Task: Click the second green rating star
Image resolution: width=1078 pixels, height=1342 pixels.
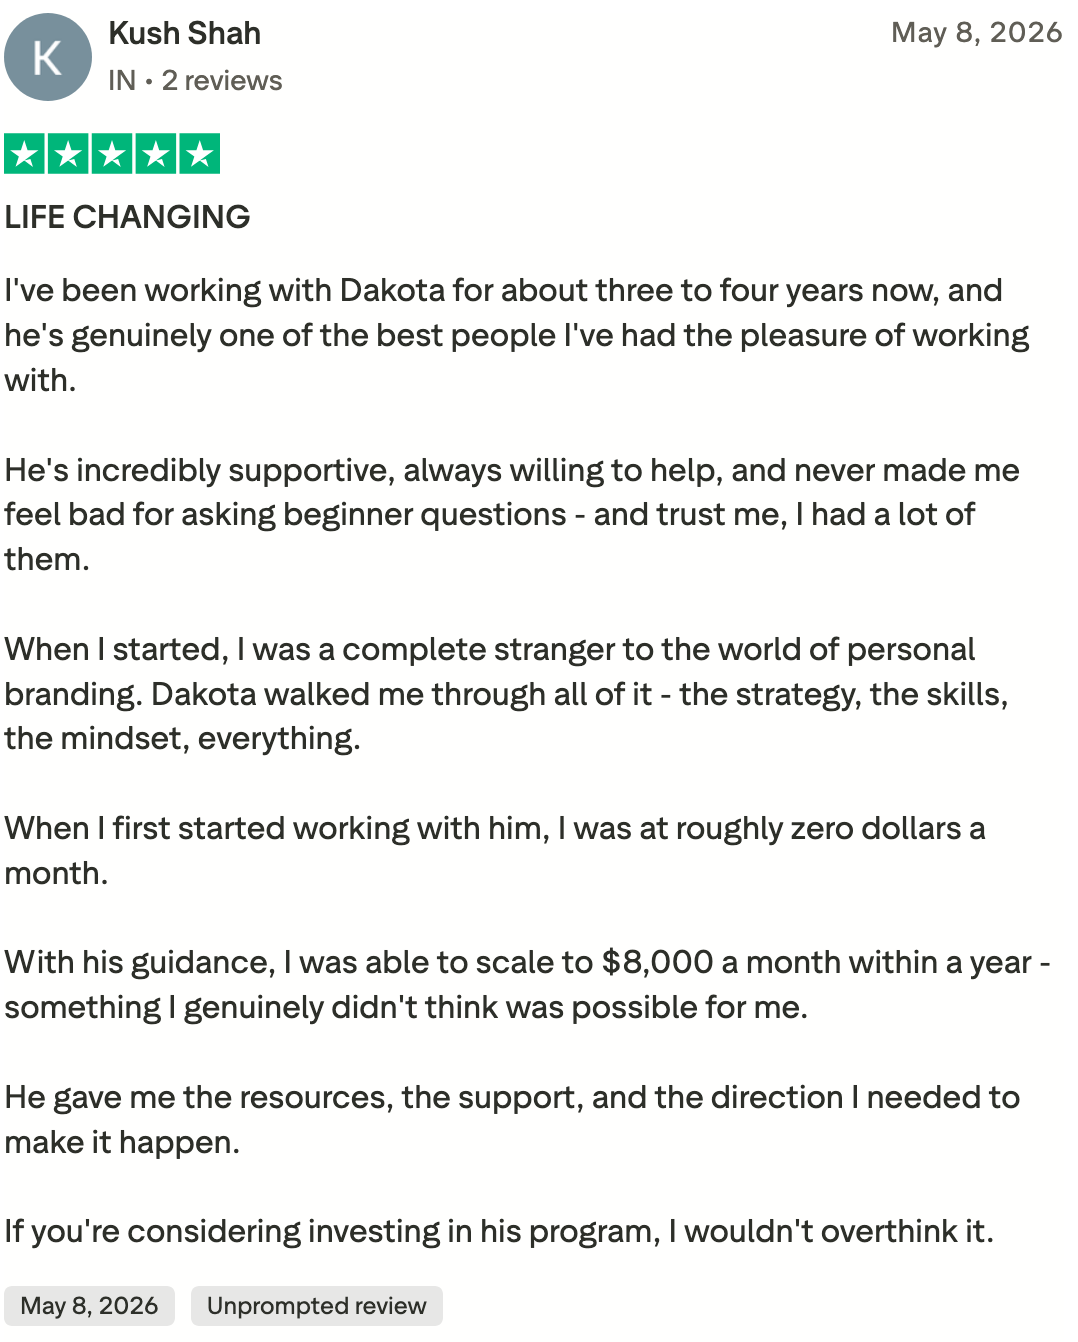Action: [68, 154]
